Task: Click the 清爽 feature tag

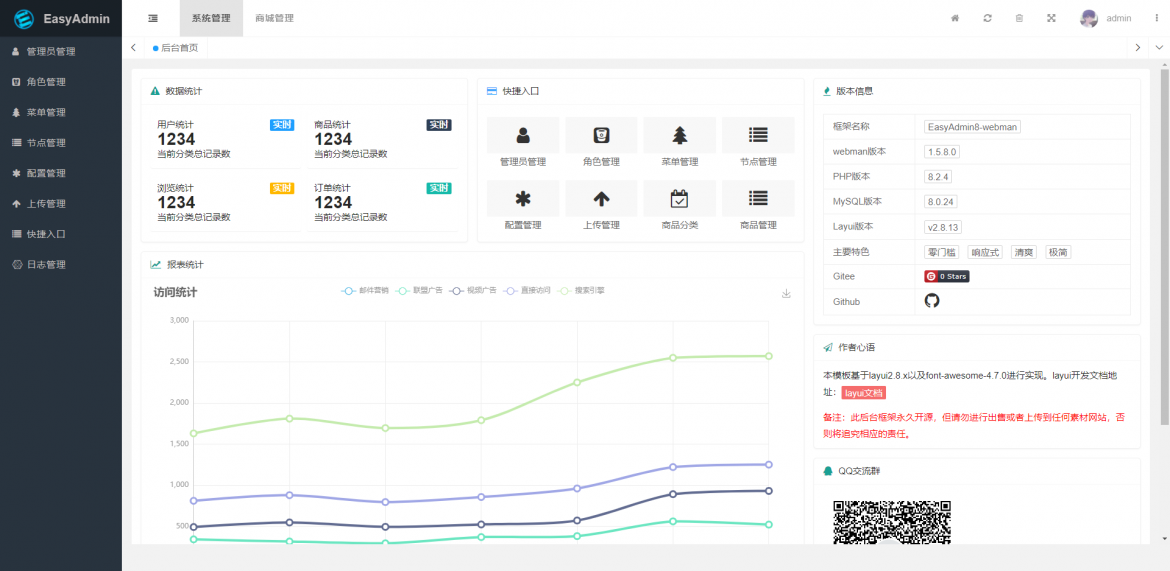Action: pyautogui.click(x=1024, y=252)
